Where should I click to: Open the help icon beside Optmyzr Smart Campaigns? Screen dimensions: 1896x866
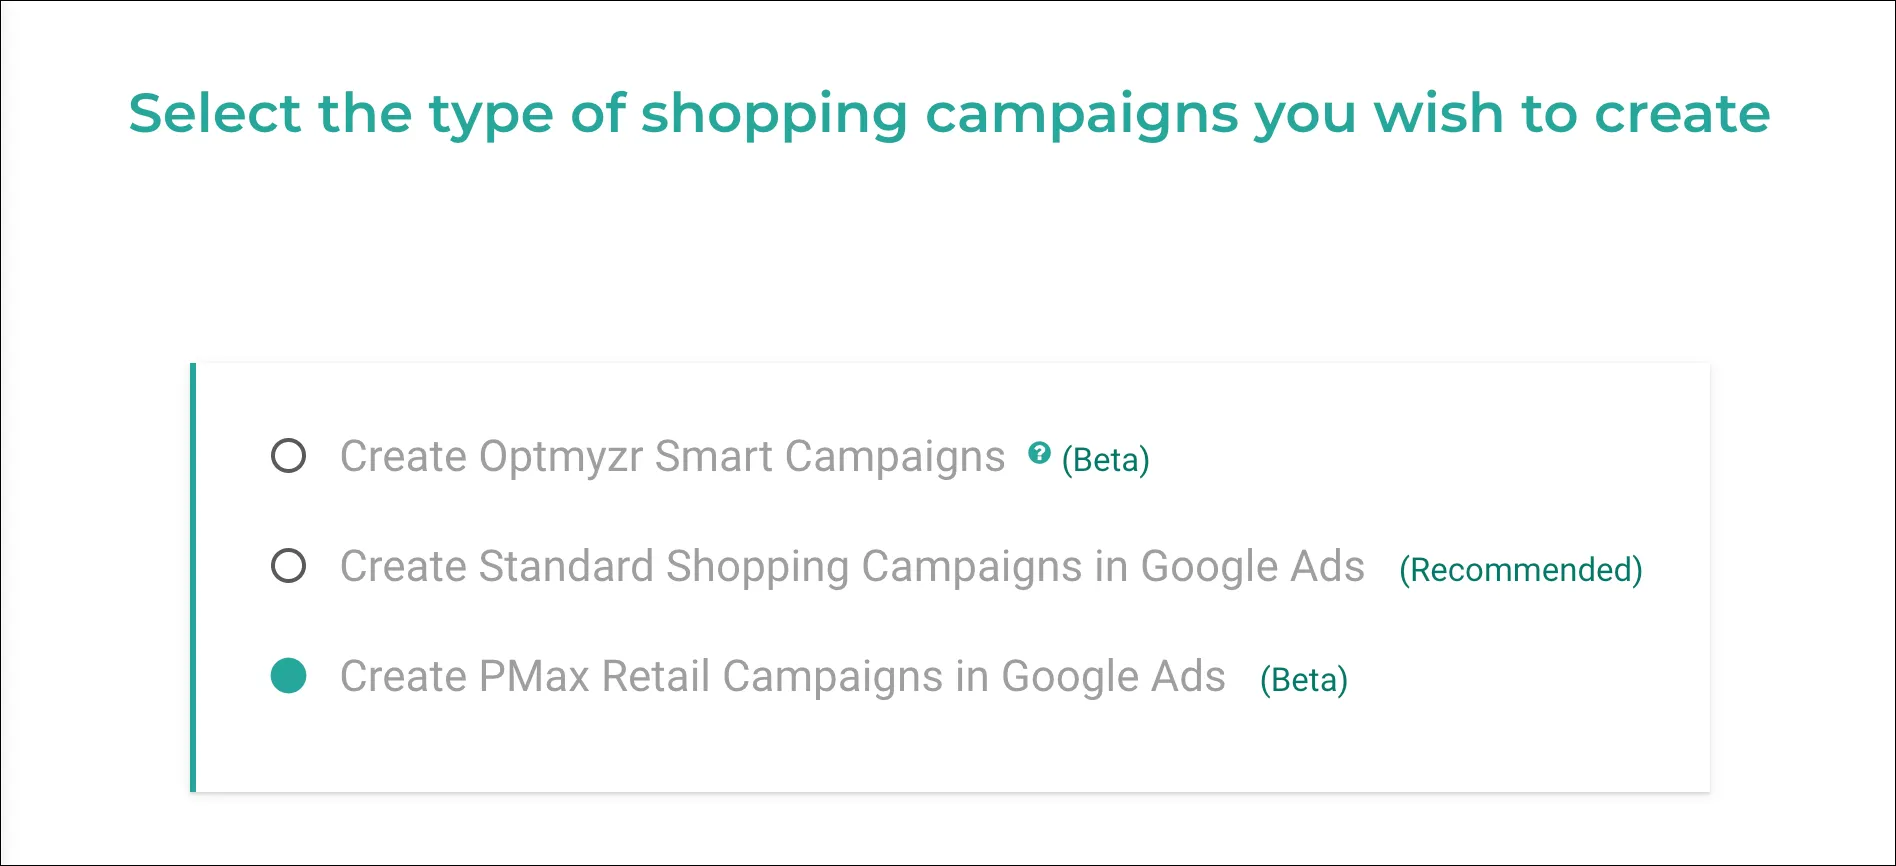[x=1039, y=453]
